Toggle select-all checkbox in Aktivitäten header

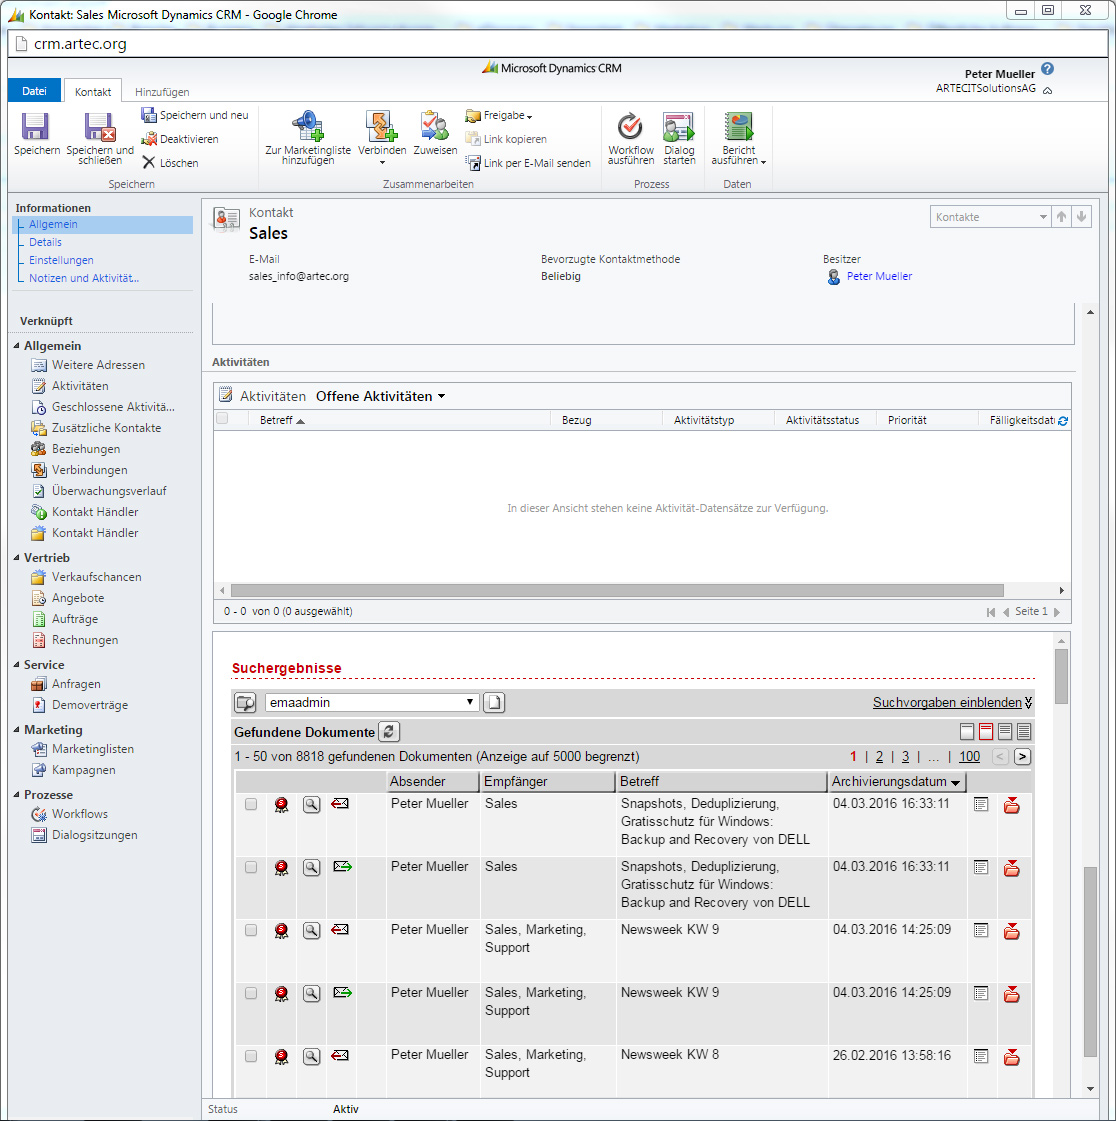pyautogui.click(x=223, y=419)
